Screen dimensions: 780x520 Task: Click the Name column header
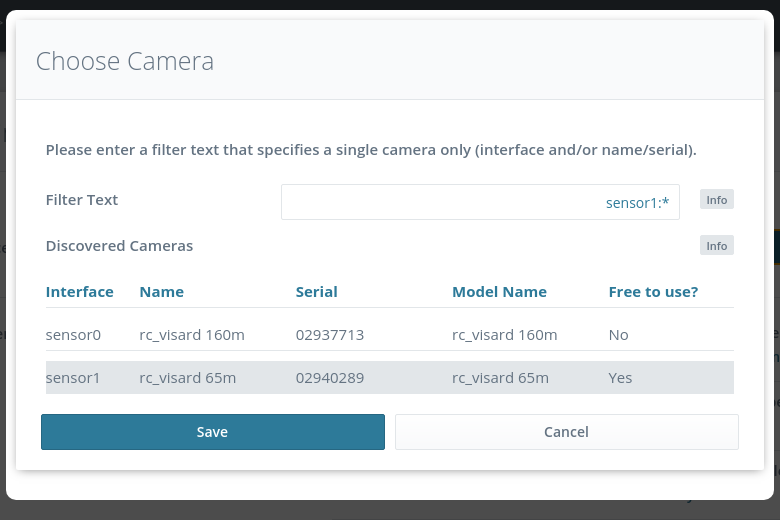click(x=162, y=292)
